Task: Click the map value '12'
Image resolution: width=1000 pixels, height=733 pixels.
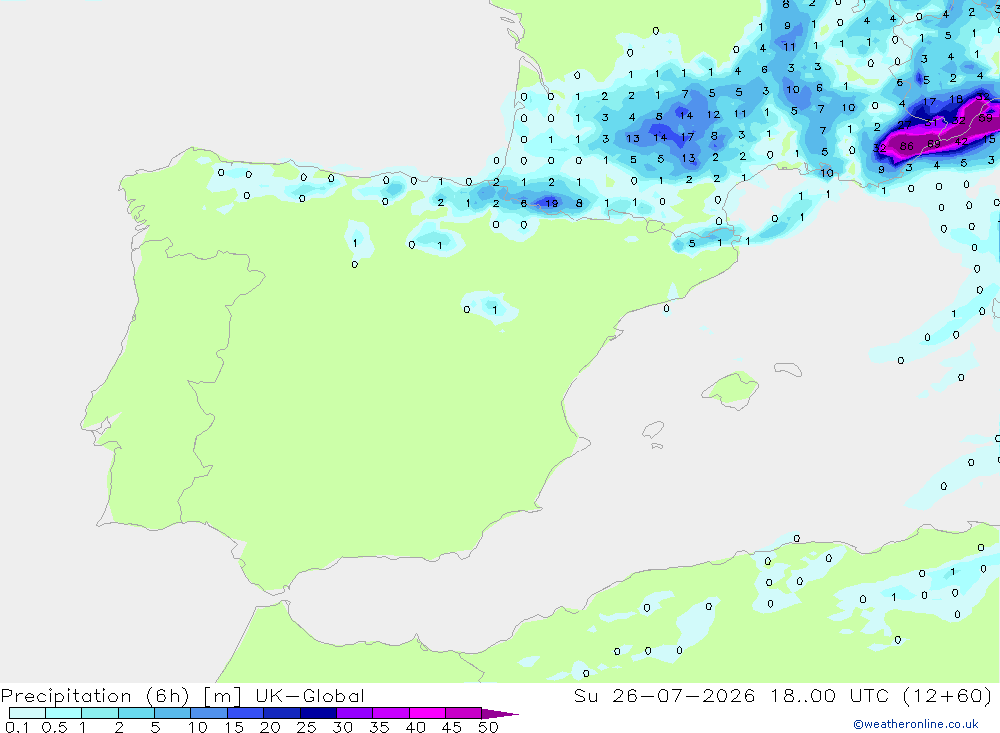Action: click(713, 115)
